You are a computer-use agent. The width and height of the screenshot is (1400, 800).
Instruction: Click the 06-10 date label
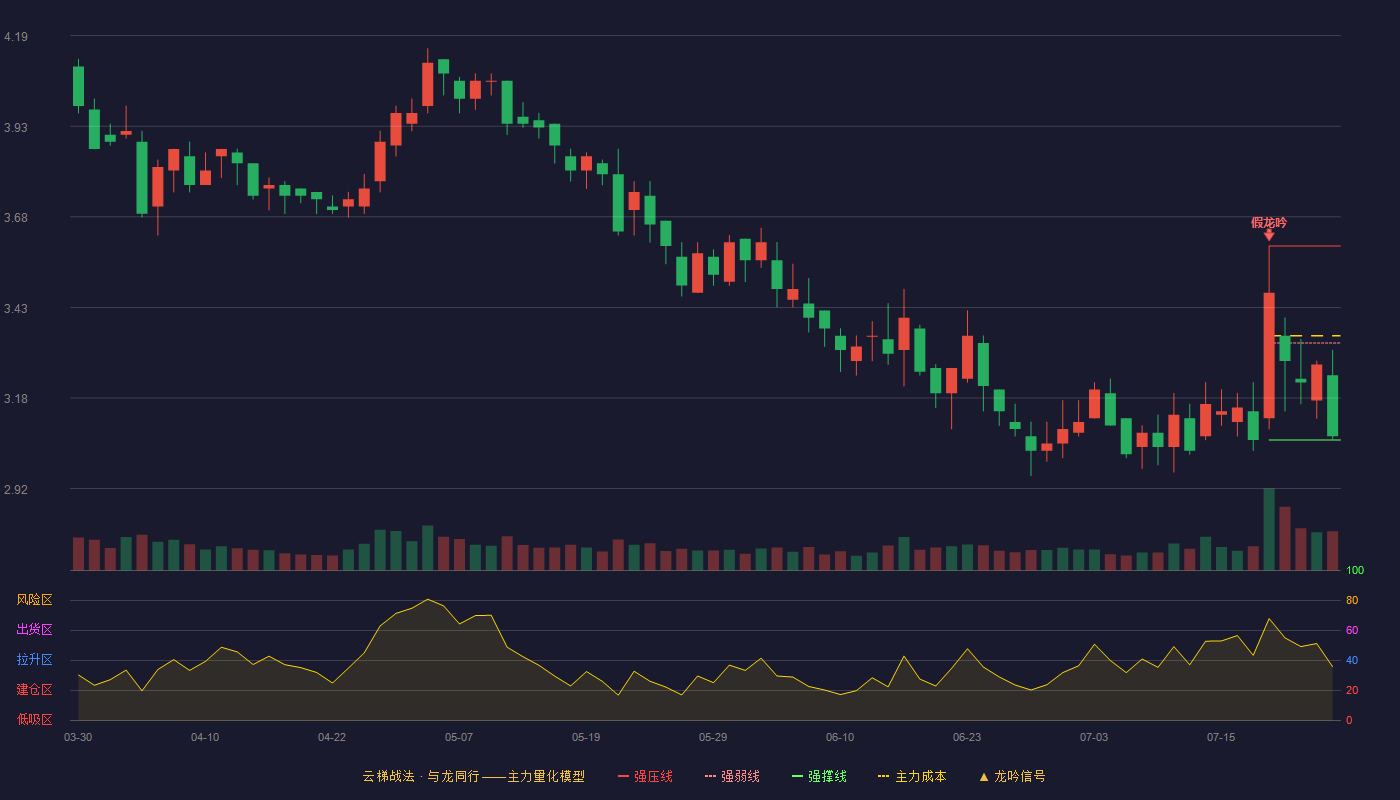click(840, 737)
